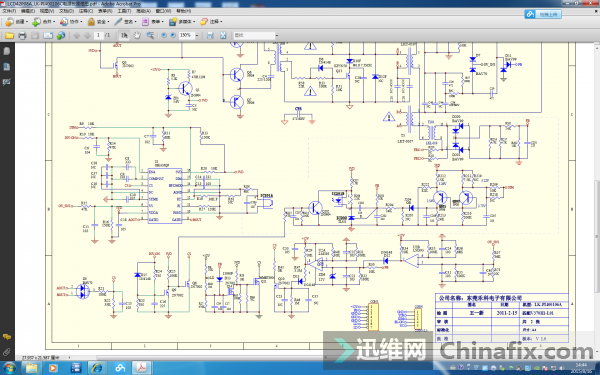Toggle fit-page view button
Viewport: 600px width, 375px height.
click(223, 35)
